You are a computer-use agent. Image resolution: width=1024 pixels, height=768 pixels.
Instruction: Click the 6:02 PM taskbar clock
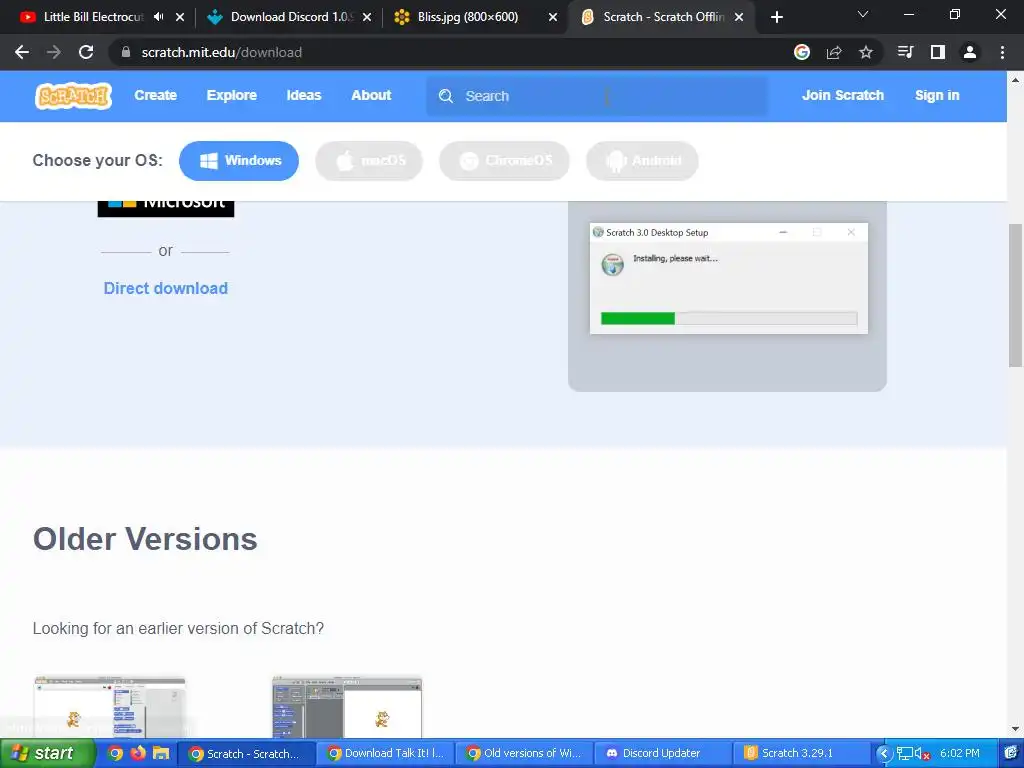[x=960, y=754]
